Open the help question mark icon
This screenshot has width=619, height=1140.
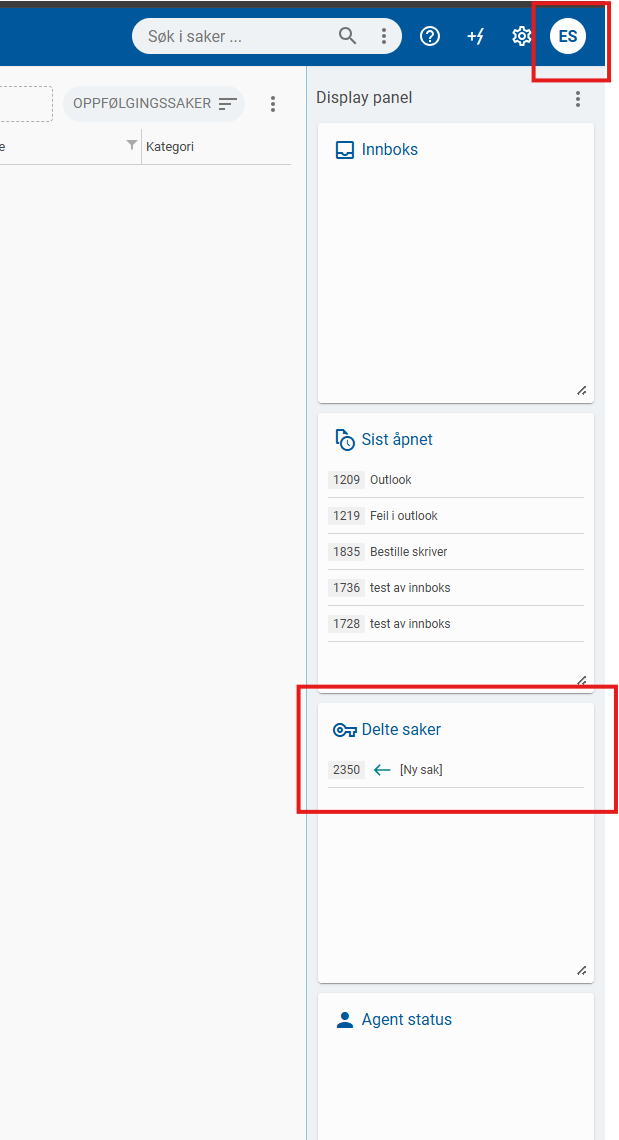[x=430, y=37]
